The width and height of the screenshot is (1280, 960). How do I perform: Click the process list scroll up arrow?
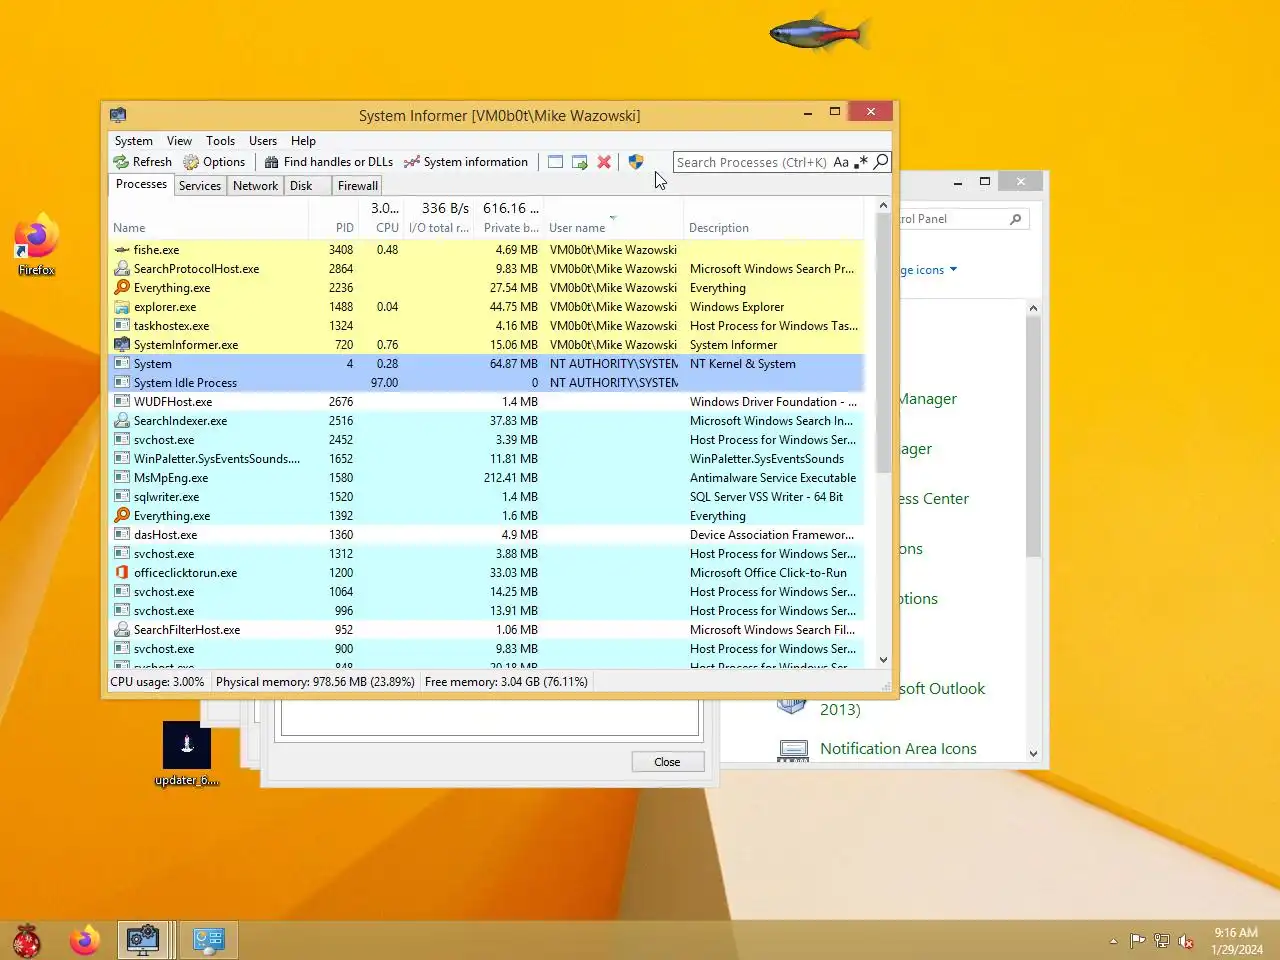coord(883,206)
